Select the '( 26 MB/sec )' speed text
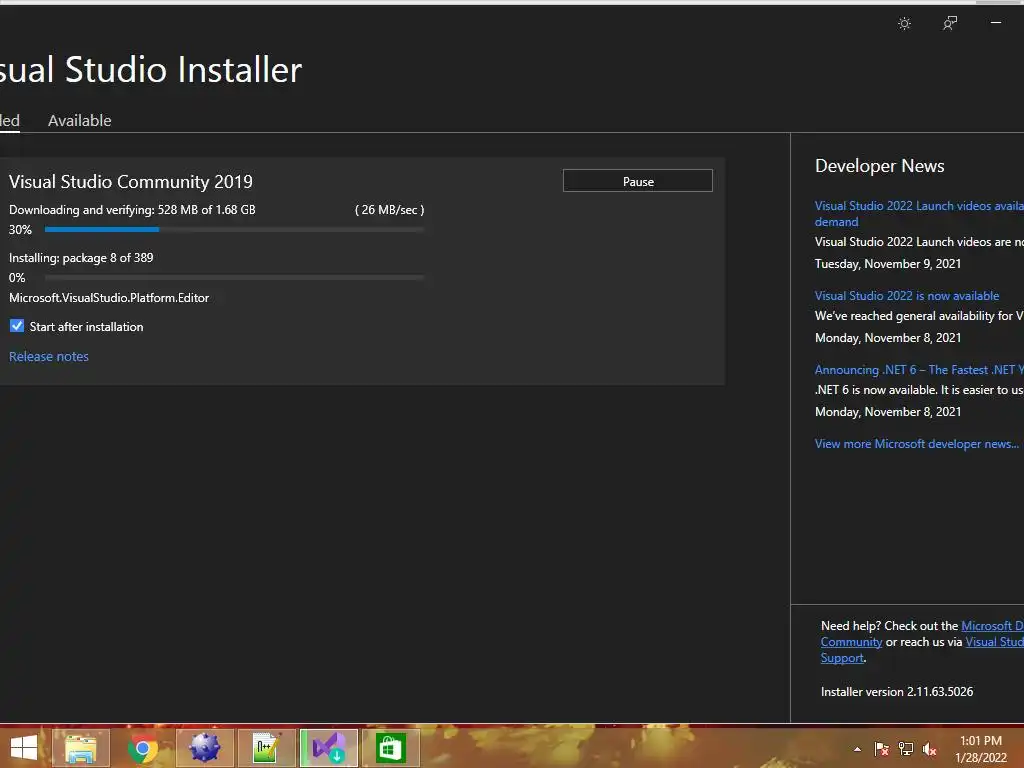The height and width of the screenshot is (768, 1024). point(389,210)
